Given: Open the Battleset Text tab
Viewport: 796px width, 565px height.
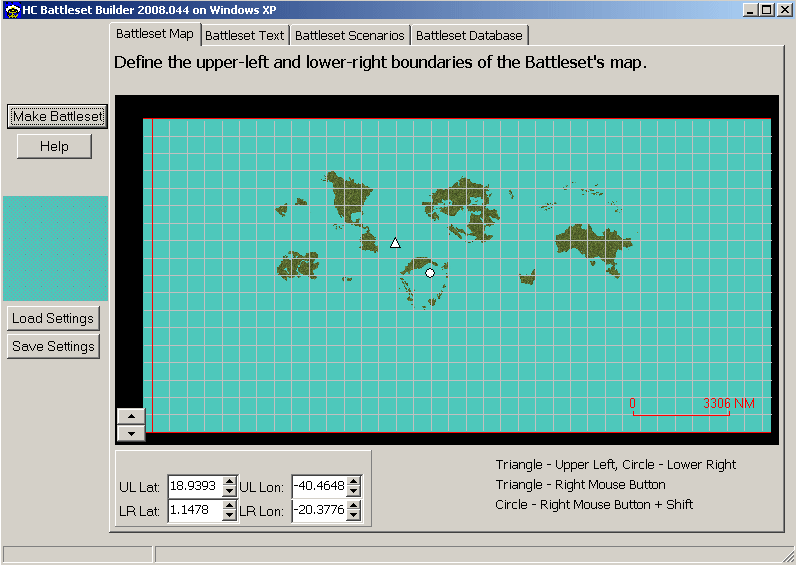Looking at the screenshot, I should click(x=245, y=36).
